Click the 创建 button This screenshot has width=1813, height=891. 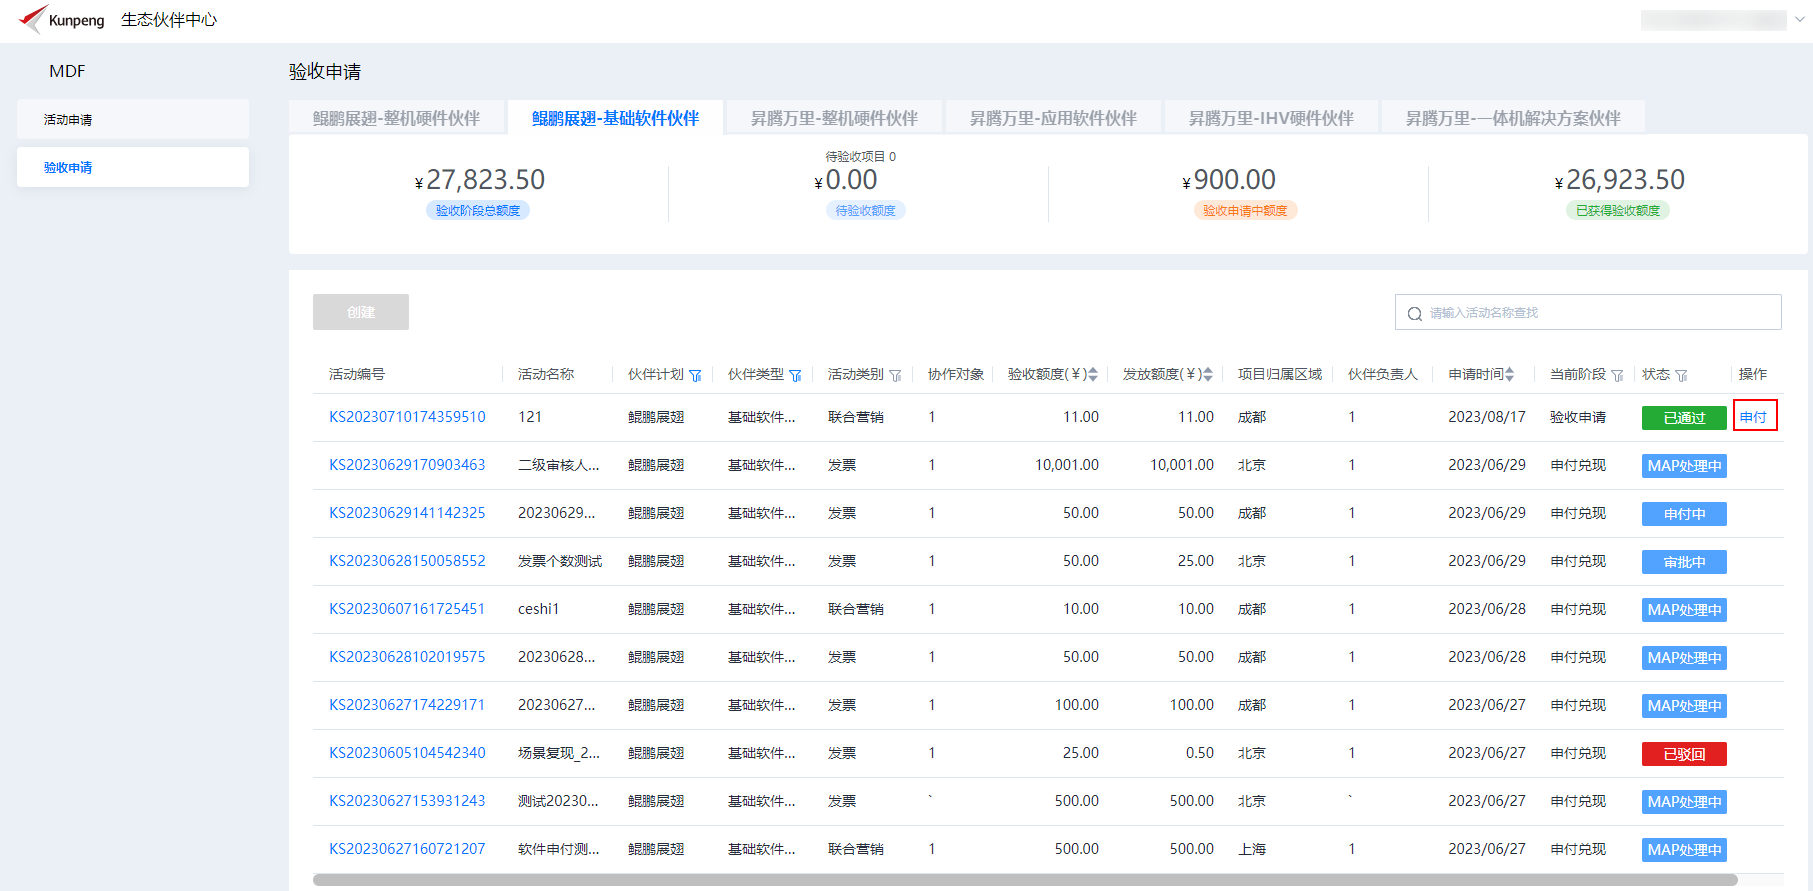[x=361, y=312]
